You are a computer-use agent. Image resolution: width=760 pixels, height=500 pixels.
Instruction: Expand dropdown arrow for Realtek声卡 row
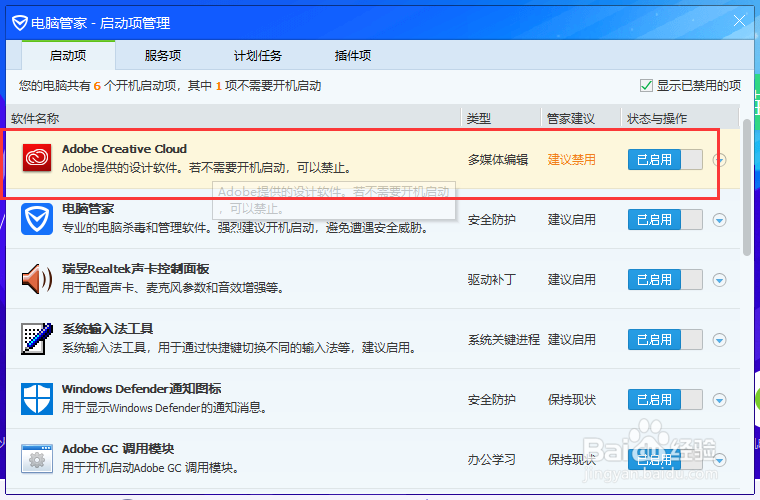pos(719,280)
